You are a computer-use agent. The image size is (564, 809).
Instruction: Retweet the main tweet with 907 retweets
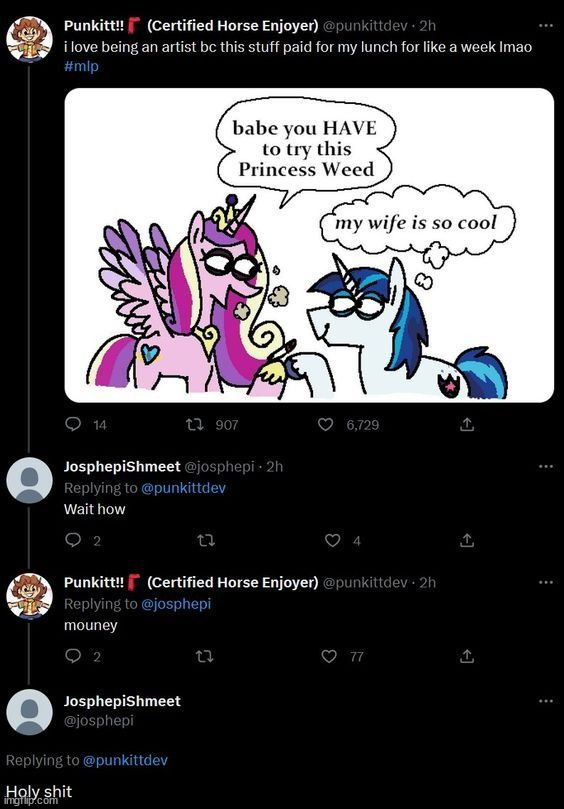[x=195, y=425]
